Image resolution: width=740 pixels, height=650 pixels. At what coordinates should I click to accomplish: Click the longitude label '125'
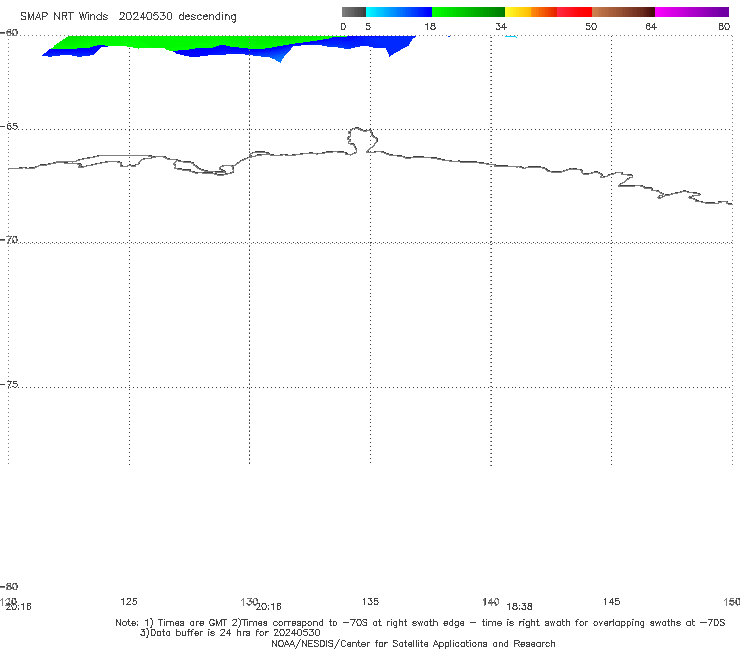pyautogui.click(x=129, y=601)
